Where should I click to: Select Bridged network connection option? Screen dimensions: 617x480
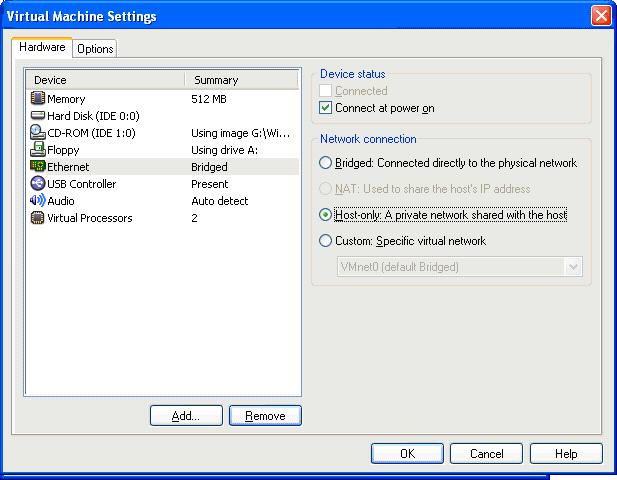[325, 163]
